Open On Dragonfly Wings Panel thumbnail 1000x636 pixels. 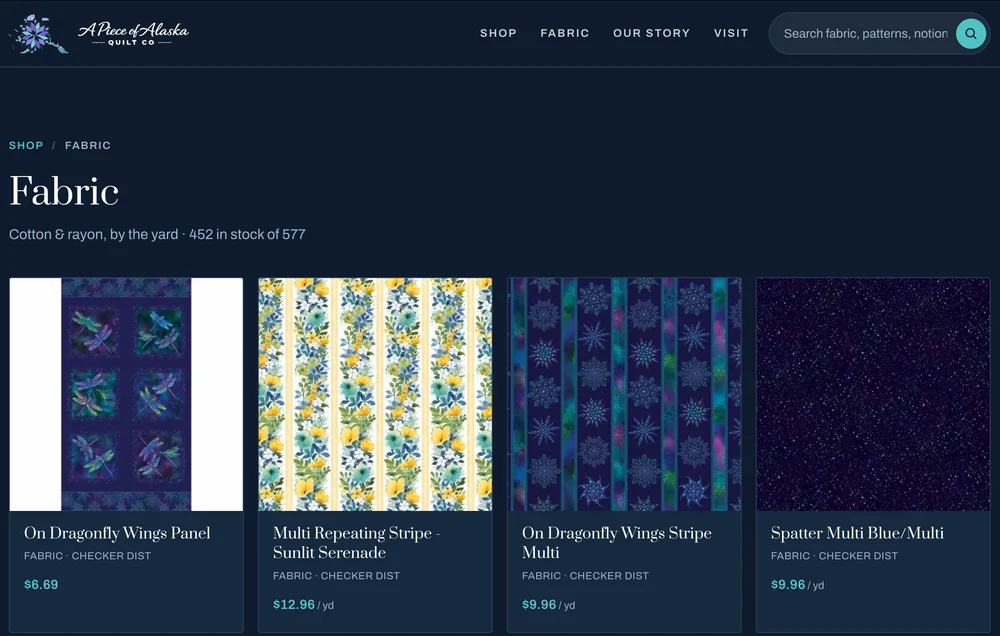pos(126,394)
